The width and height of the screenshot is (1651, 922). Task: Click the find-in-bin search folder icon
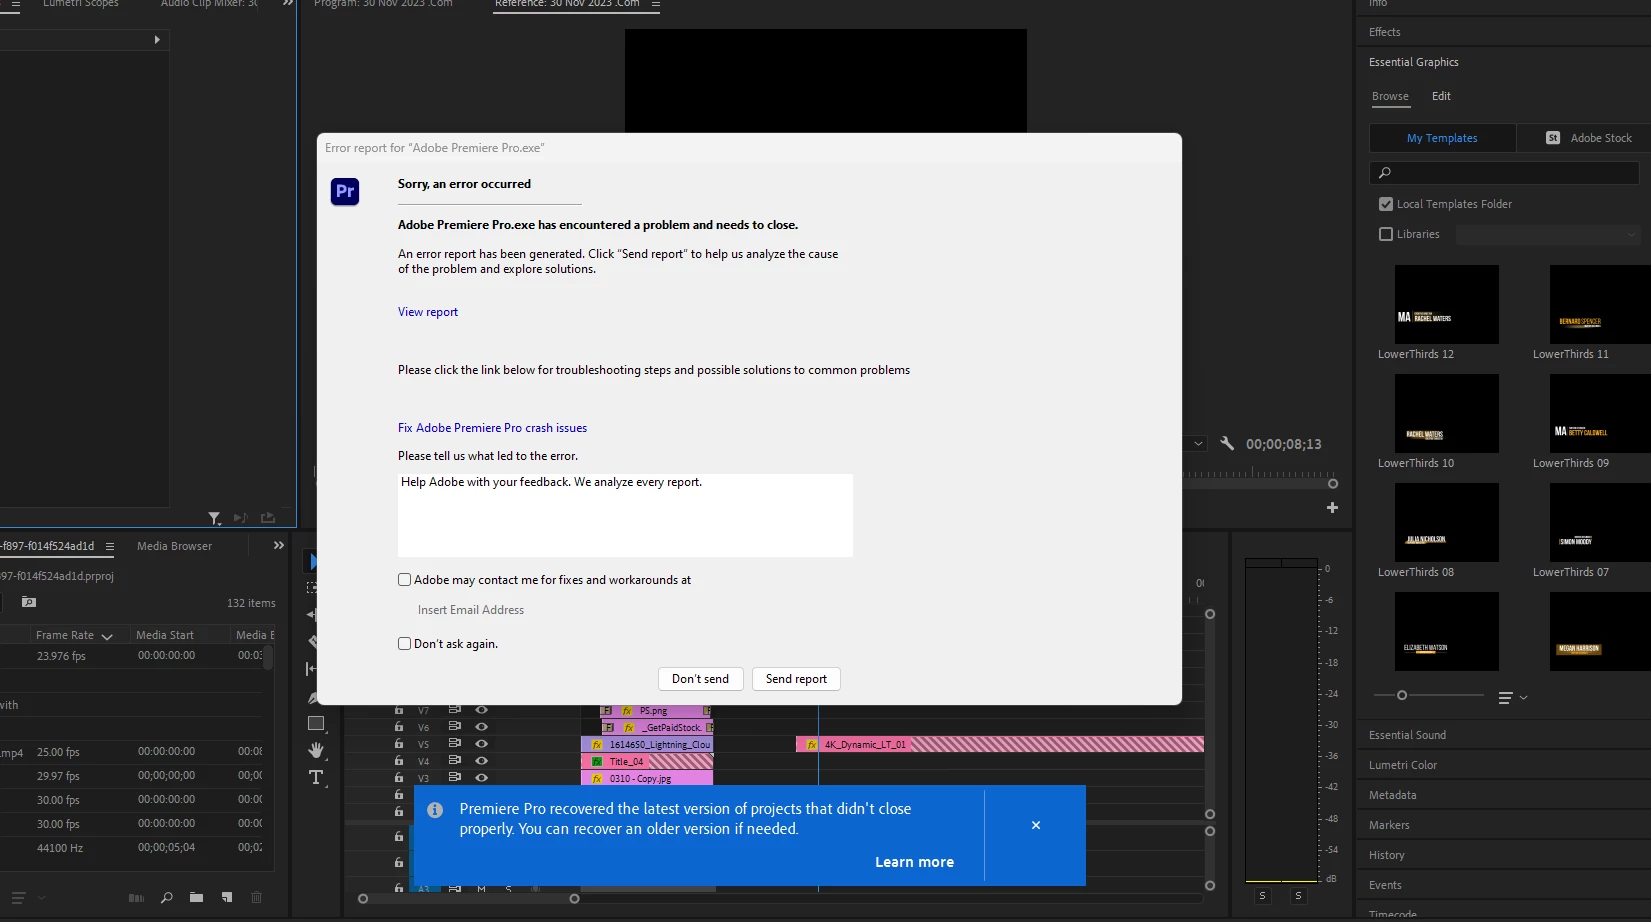coord(29,603)
